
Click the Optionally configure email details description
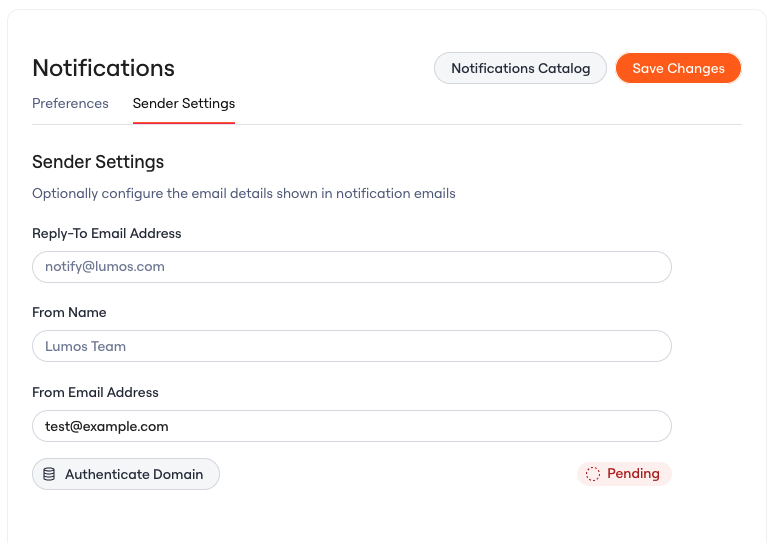[x=244, y=193]
